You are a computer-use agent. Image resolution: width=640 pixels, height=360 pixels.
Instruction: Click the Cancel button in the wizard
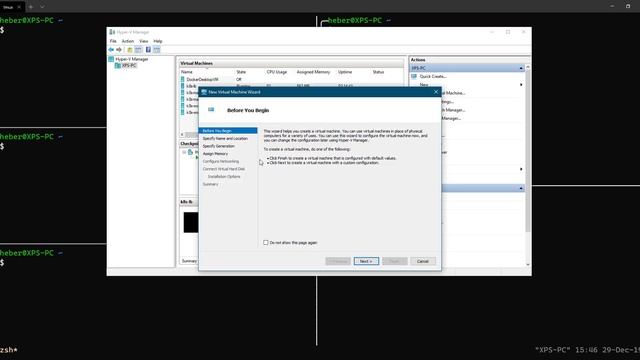423,261
